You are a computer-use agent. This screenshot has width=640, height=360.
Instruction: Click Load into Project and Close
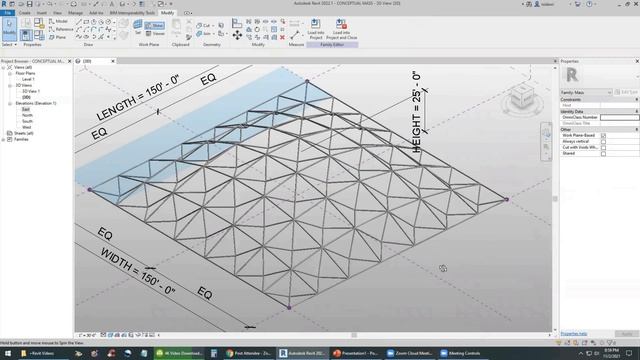342,29
